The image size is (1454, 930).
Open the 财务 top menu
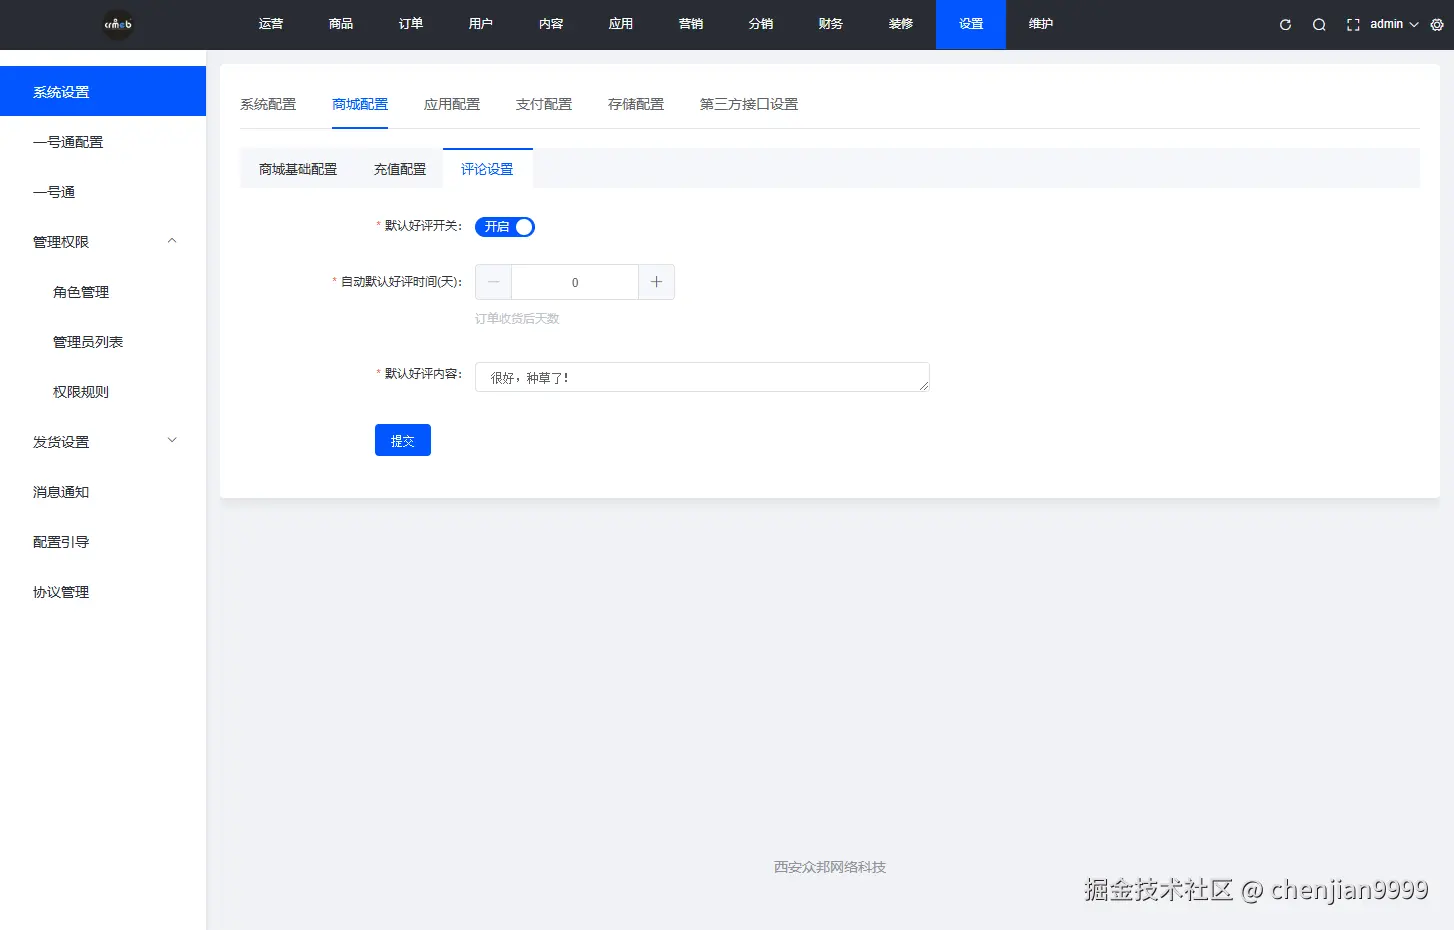click(831, 24)
